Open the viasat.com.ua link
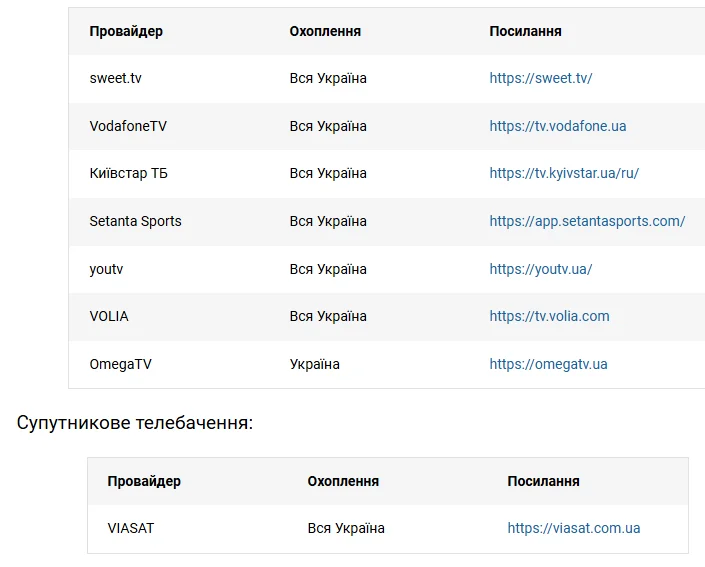 click(573, 528)
